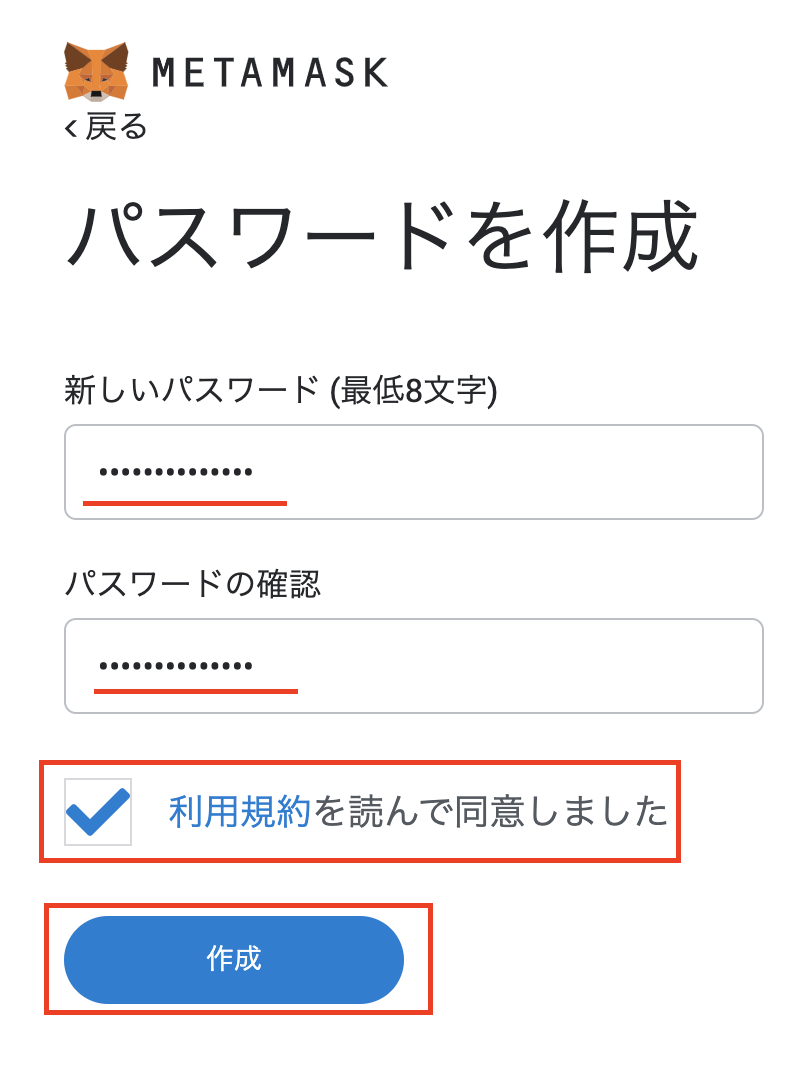Screen dimensions: 800x1082
Task: Go back using the 戻る link
Action: point(116,127)
